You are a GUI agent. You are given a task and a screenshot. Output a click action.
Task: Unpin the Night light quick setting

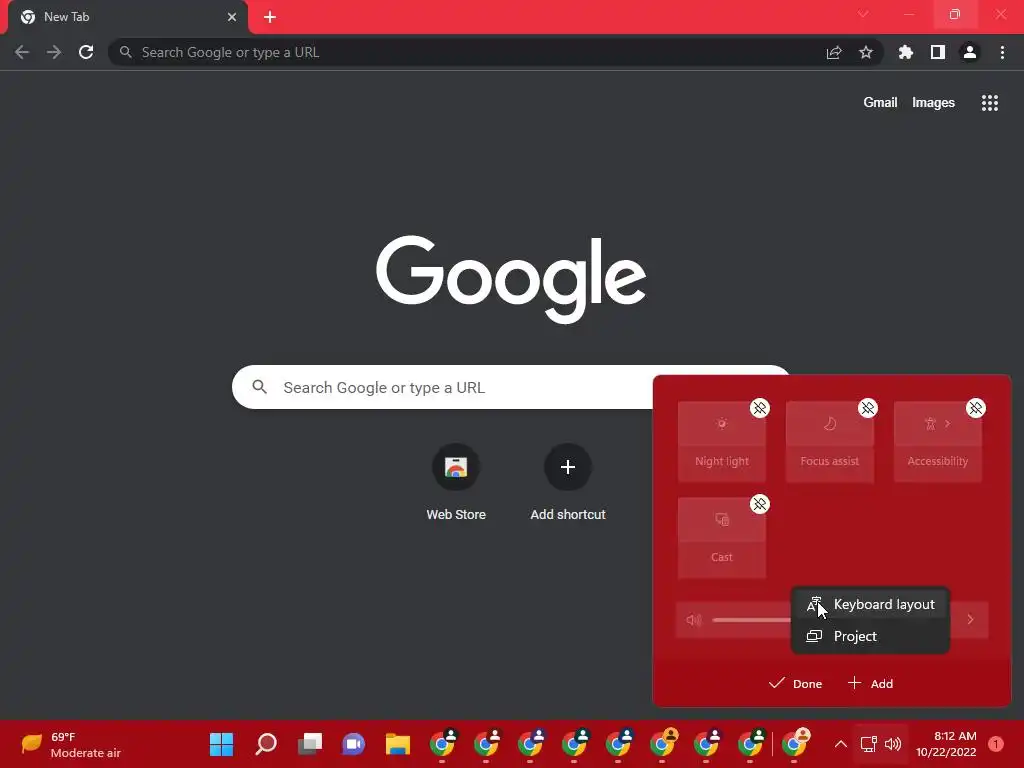760,408
